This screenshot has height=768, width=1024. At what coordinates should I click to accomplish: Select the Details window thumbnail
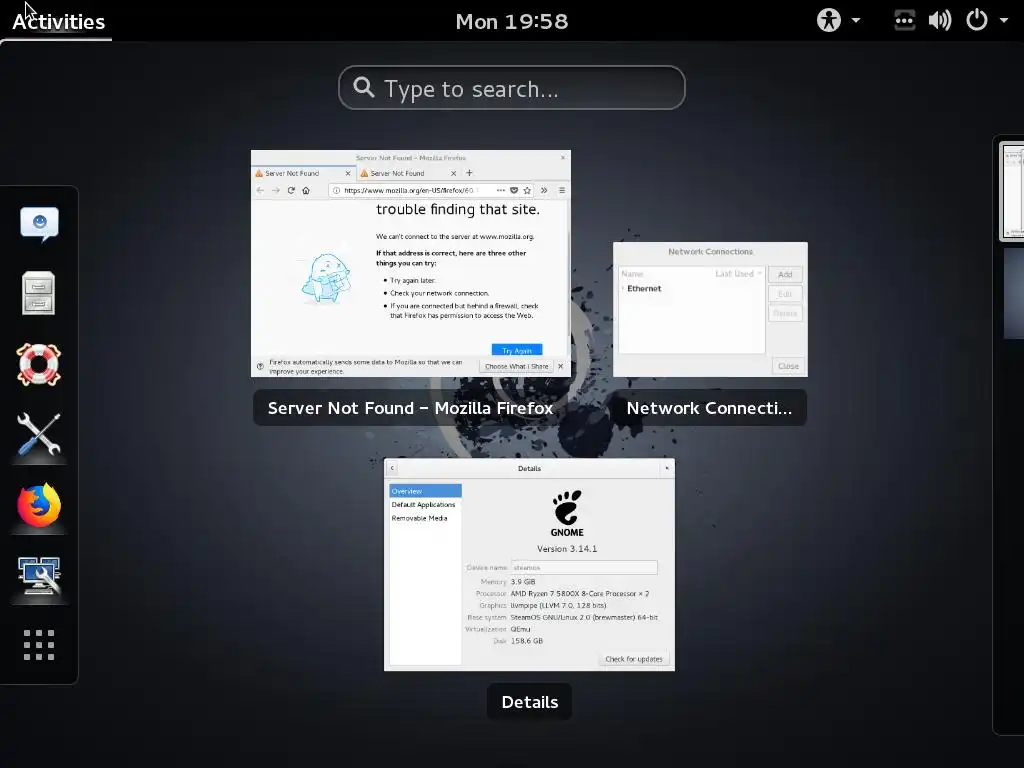click(x=529, y=564)
